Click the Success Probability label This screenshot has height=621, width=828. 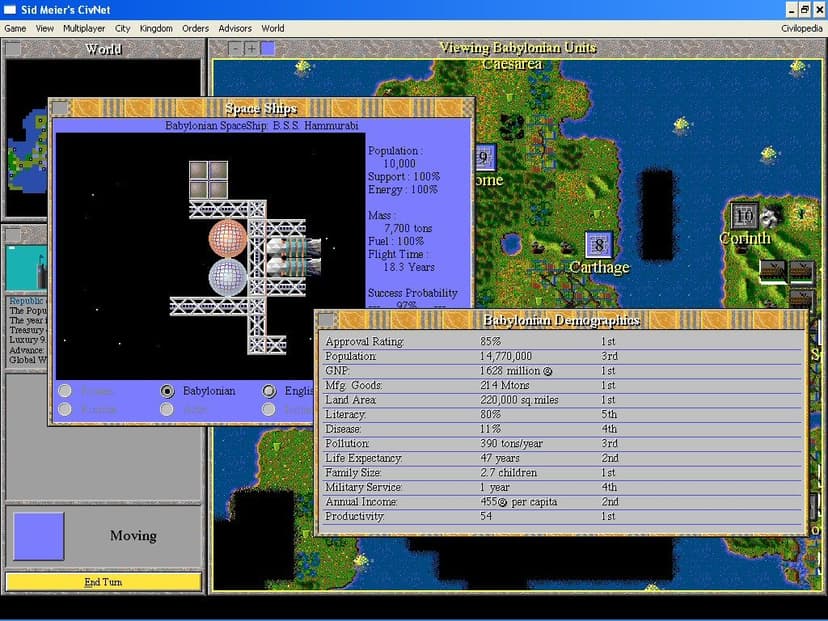point(412,293)
